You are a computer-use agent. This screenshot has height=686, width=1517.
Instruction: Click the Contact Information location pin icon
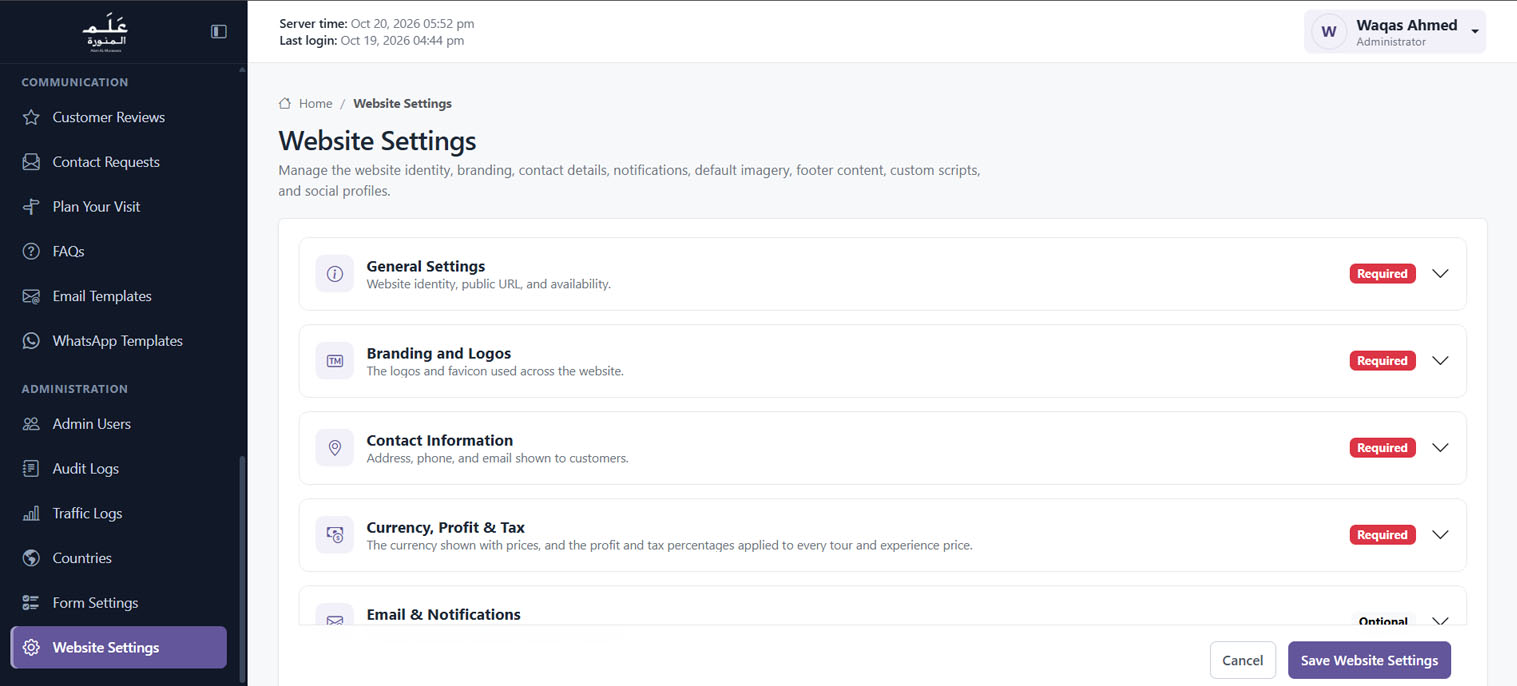(335, 448)
